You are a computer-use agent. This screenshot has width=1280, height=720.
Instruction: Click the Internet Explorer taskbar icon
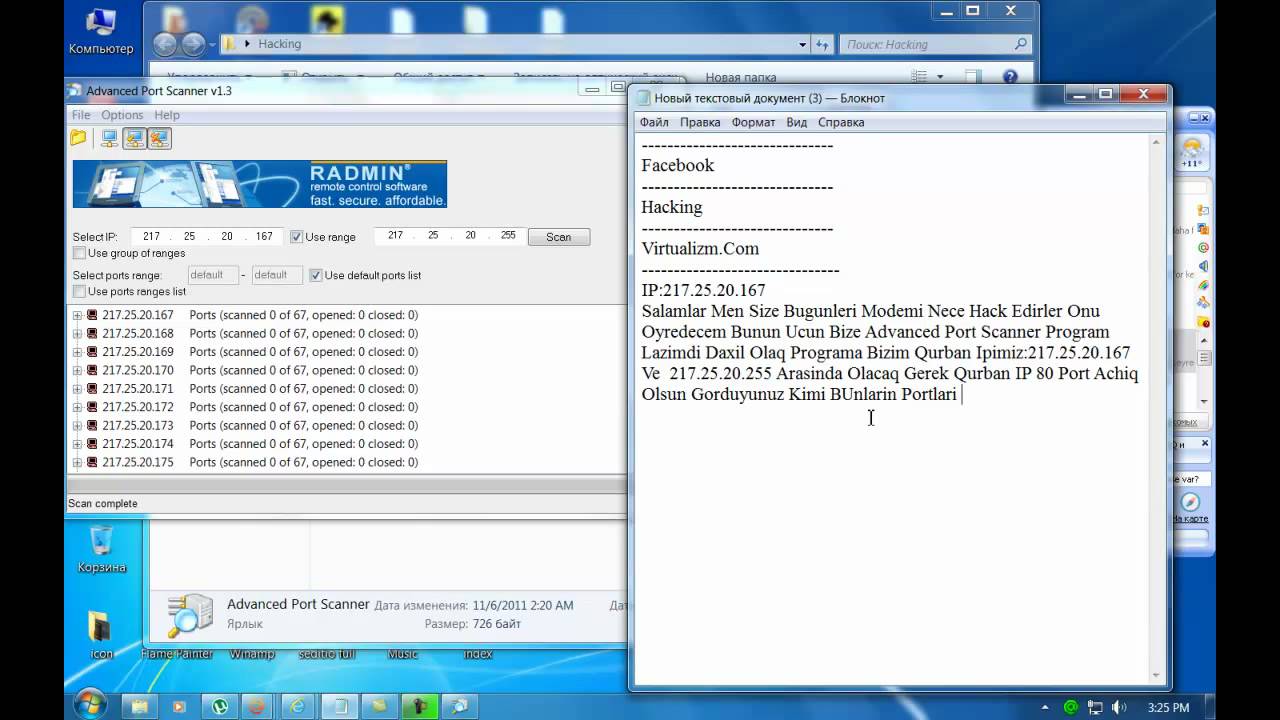298,706
